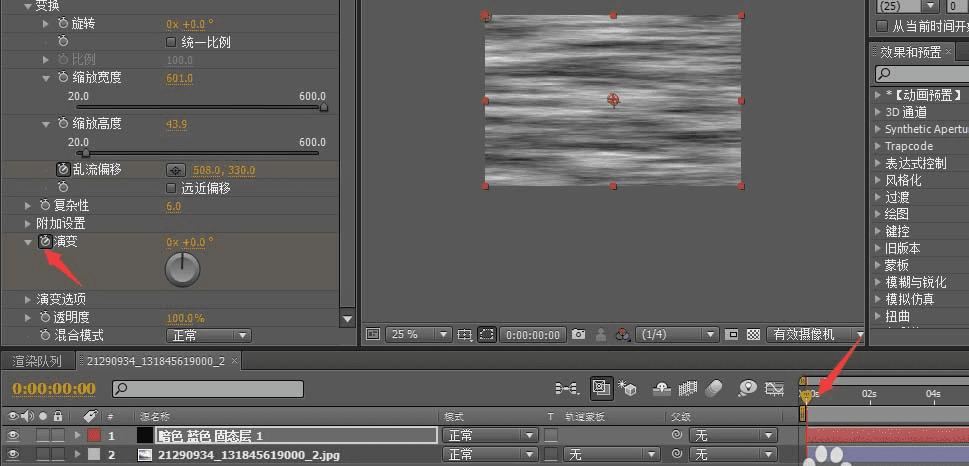Enable motion blur timeline icon
969x466 pixels.
714,388
